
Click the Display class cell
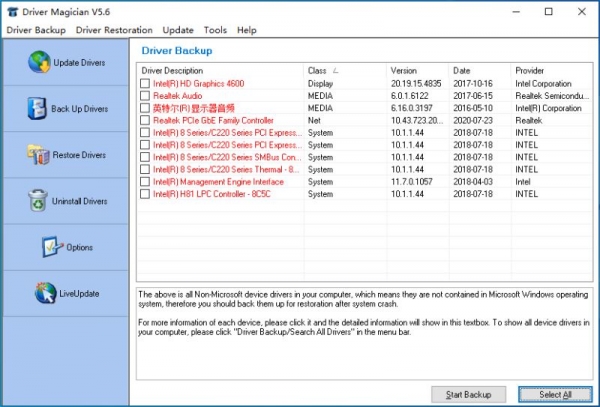pyautogui.click(x=320, y=83)
